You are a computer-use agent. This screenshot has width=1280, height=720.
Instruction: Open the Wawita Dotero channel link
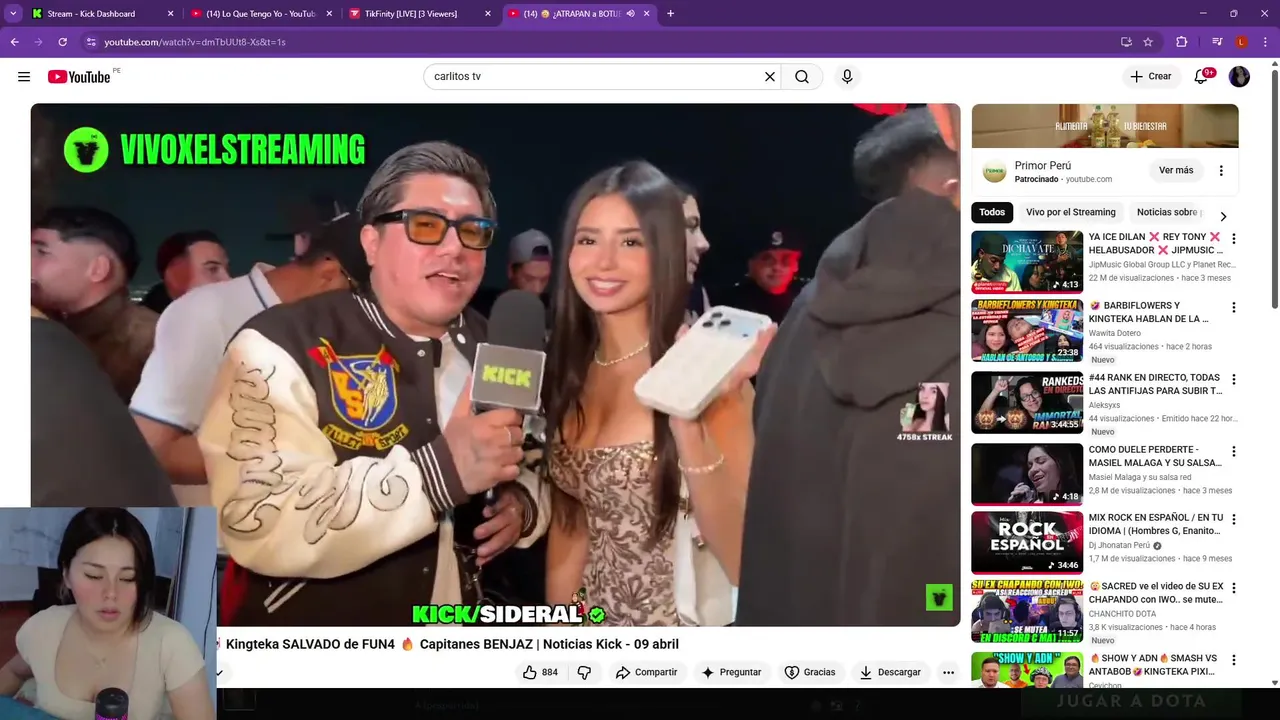pyautogui.click(x=1114, y=333)
